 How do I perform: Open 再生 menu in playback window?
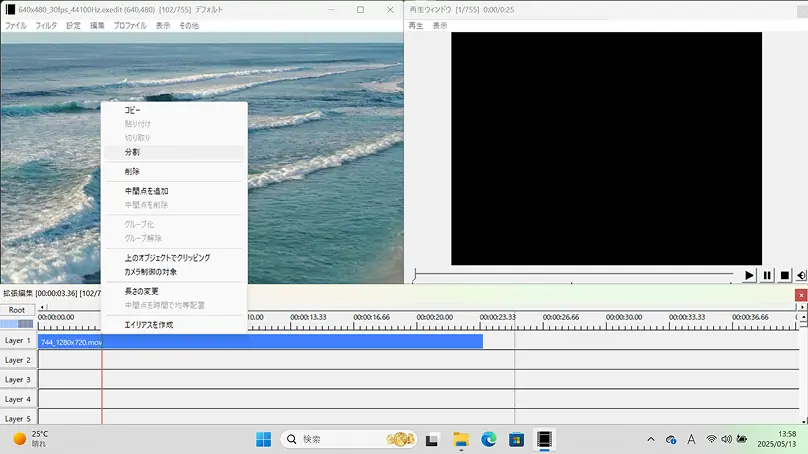(x=416, y=25)
